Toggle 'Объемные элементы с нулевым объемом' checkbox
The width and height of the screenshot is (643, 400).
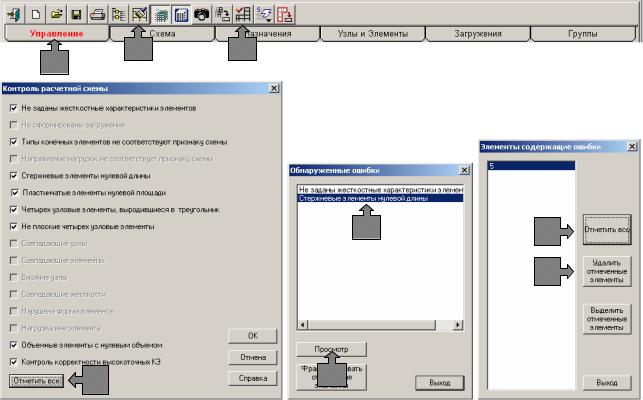pos(14,345)
